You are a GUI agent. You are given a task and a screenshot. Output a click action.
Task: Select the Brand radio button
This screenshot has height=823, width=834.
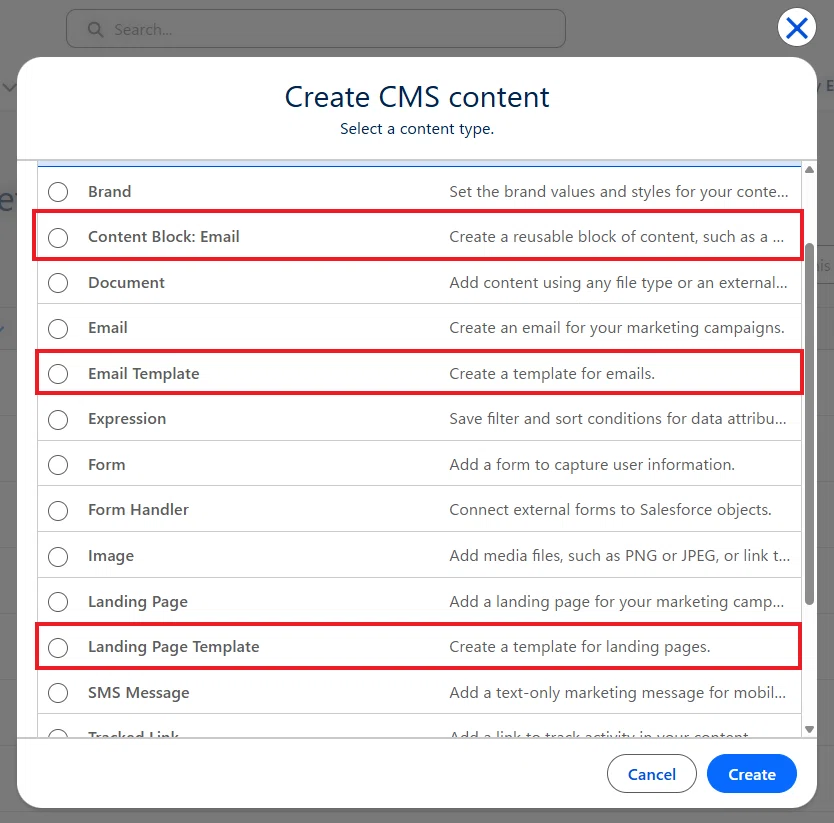coord(58,192)
